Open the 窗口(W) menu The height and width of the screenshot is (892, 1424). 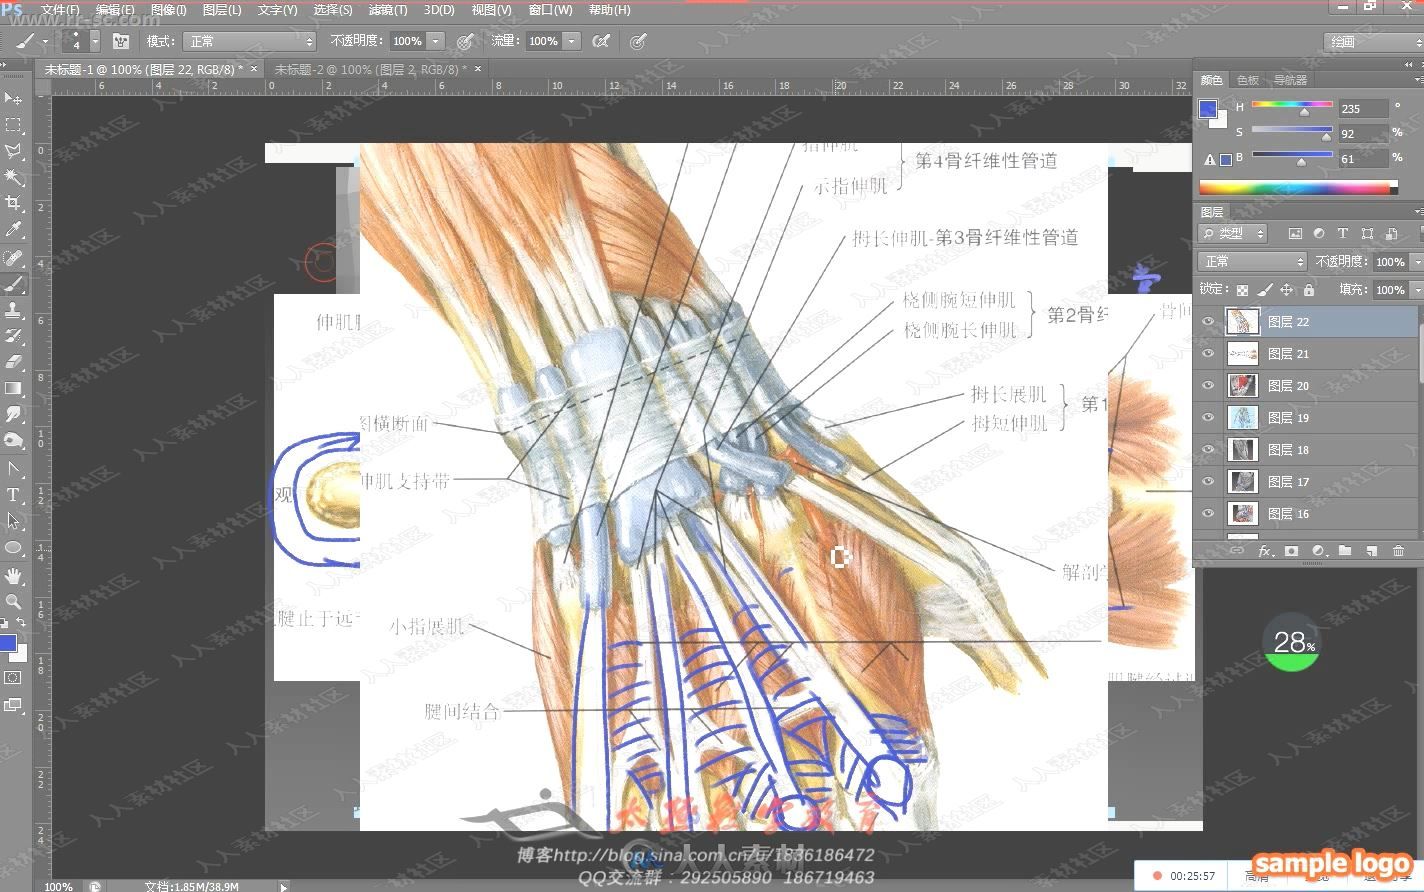tap(551, 10)
